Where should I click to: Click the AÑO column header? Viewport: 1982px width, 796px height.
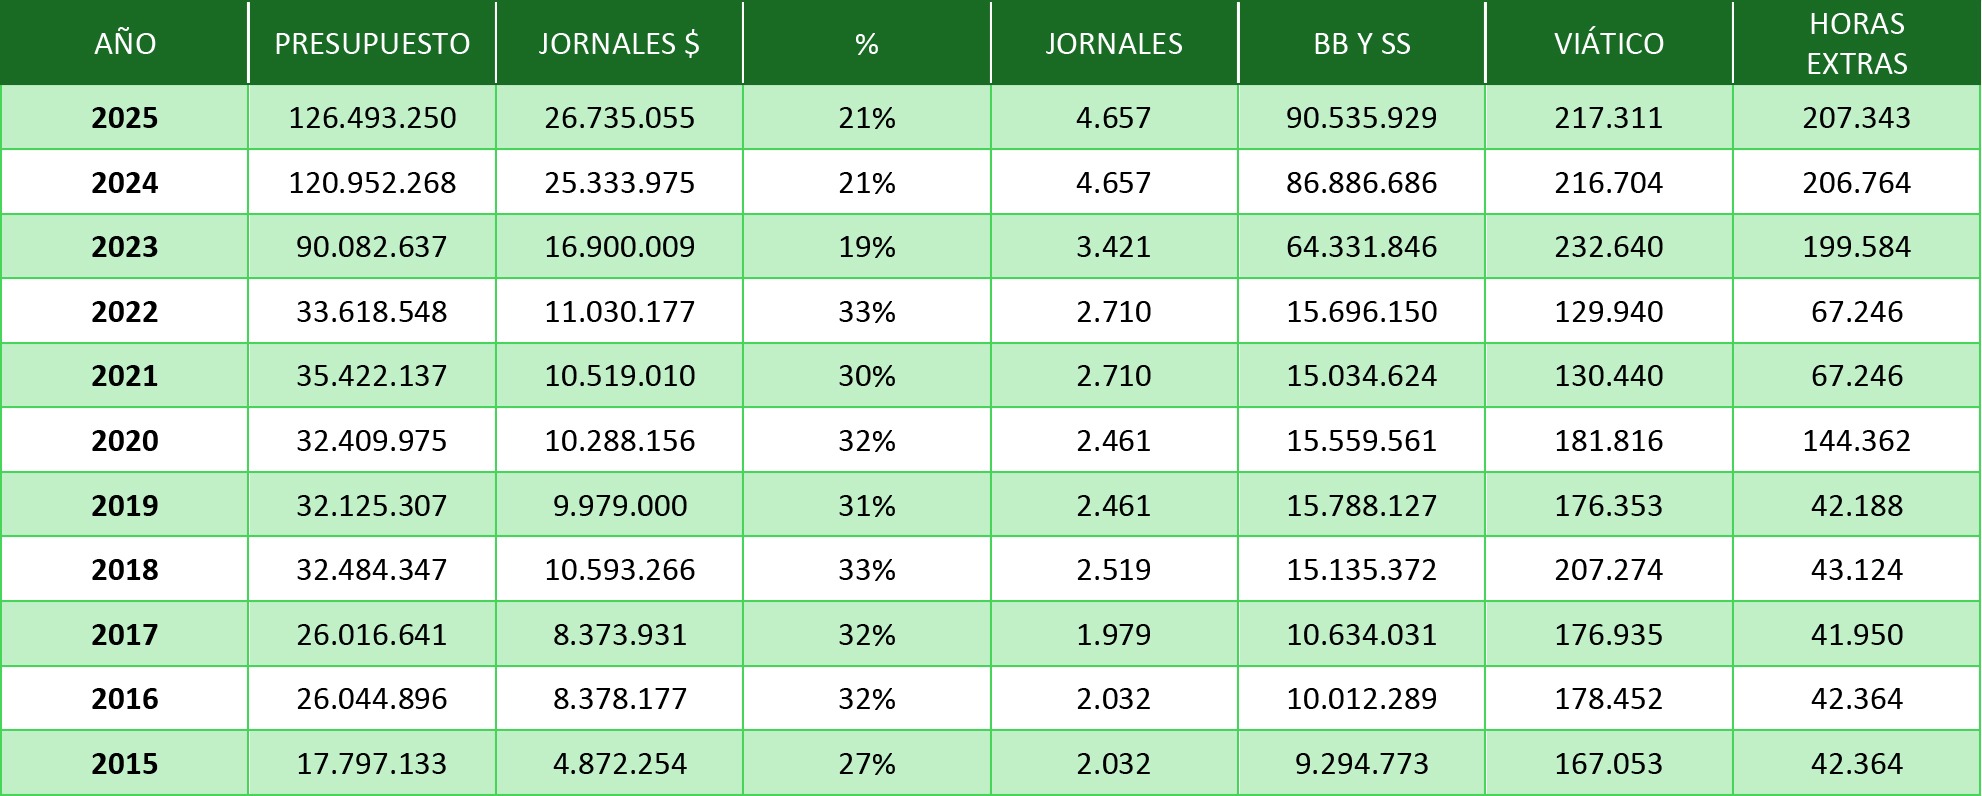pyautogui.click(x=125, y=44)
